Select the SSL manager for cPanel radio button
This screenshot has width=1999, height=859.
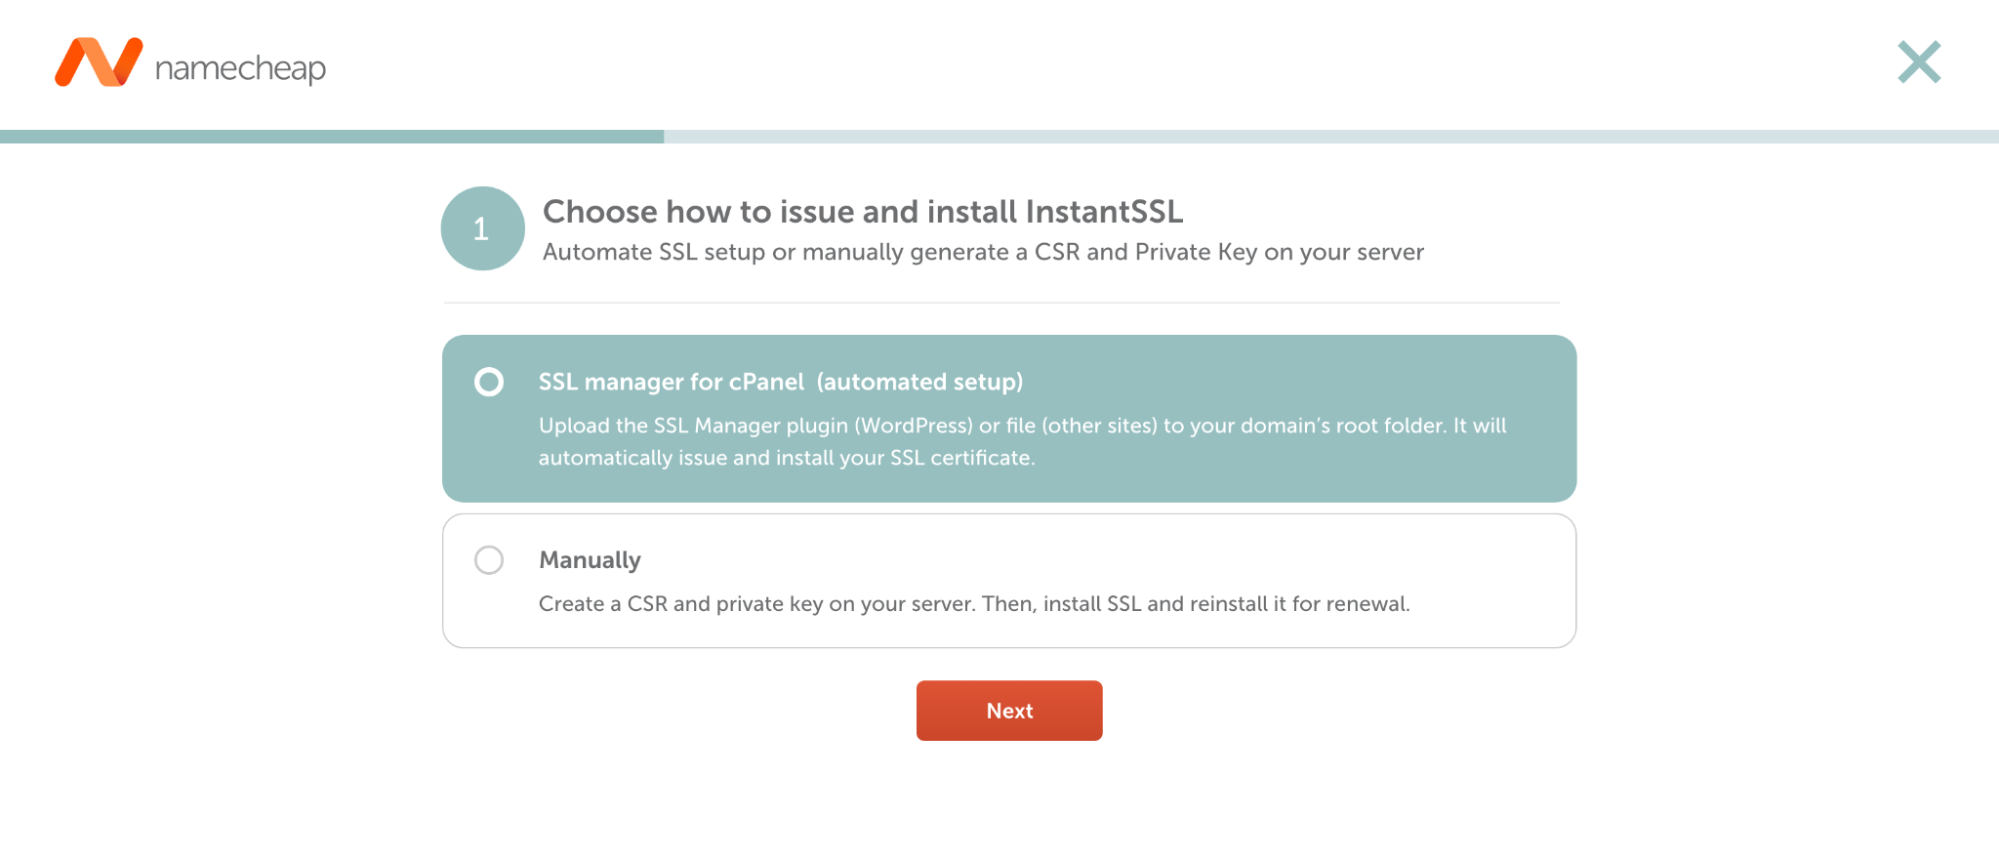pyautogui.click(x=489, y=382)
